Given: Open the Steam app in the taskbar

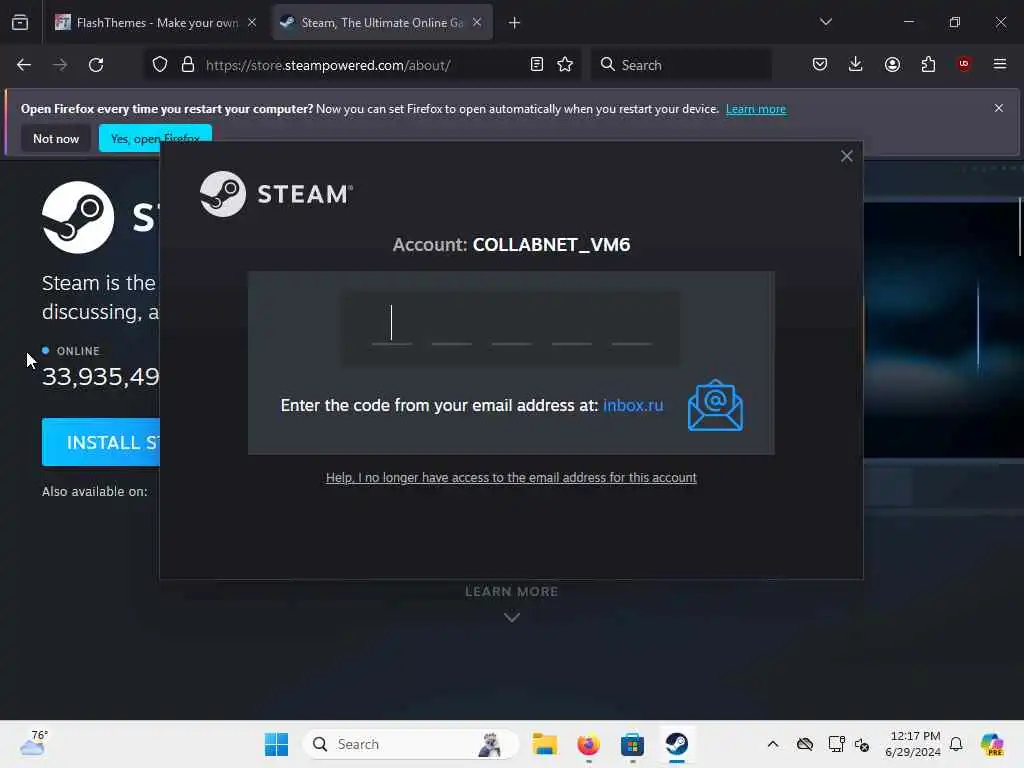Looking at the screenshot, I should (677, 744).
